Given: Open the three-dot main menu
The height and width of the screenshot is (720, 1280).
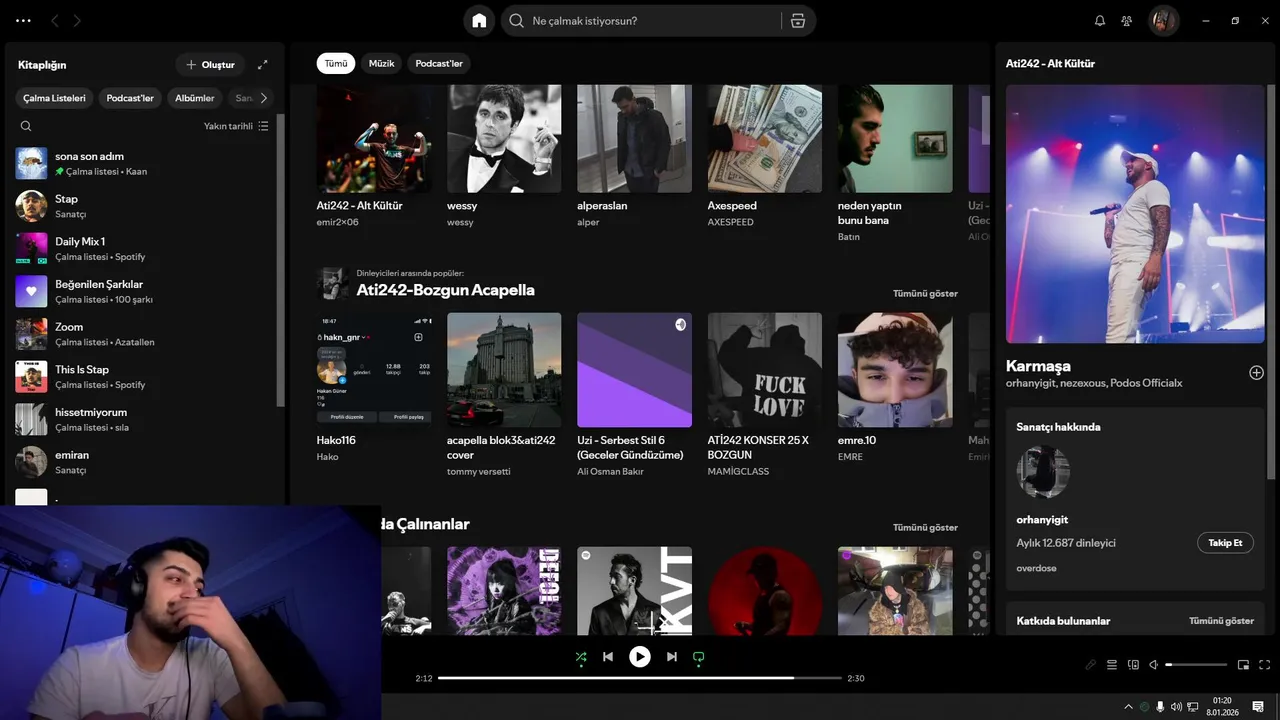Looking at the screenshot, I should (23, 20).
